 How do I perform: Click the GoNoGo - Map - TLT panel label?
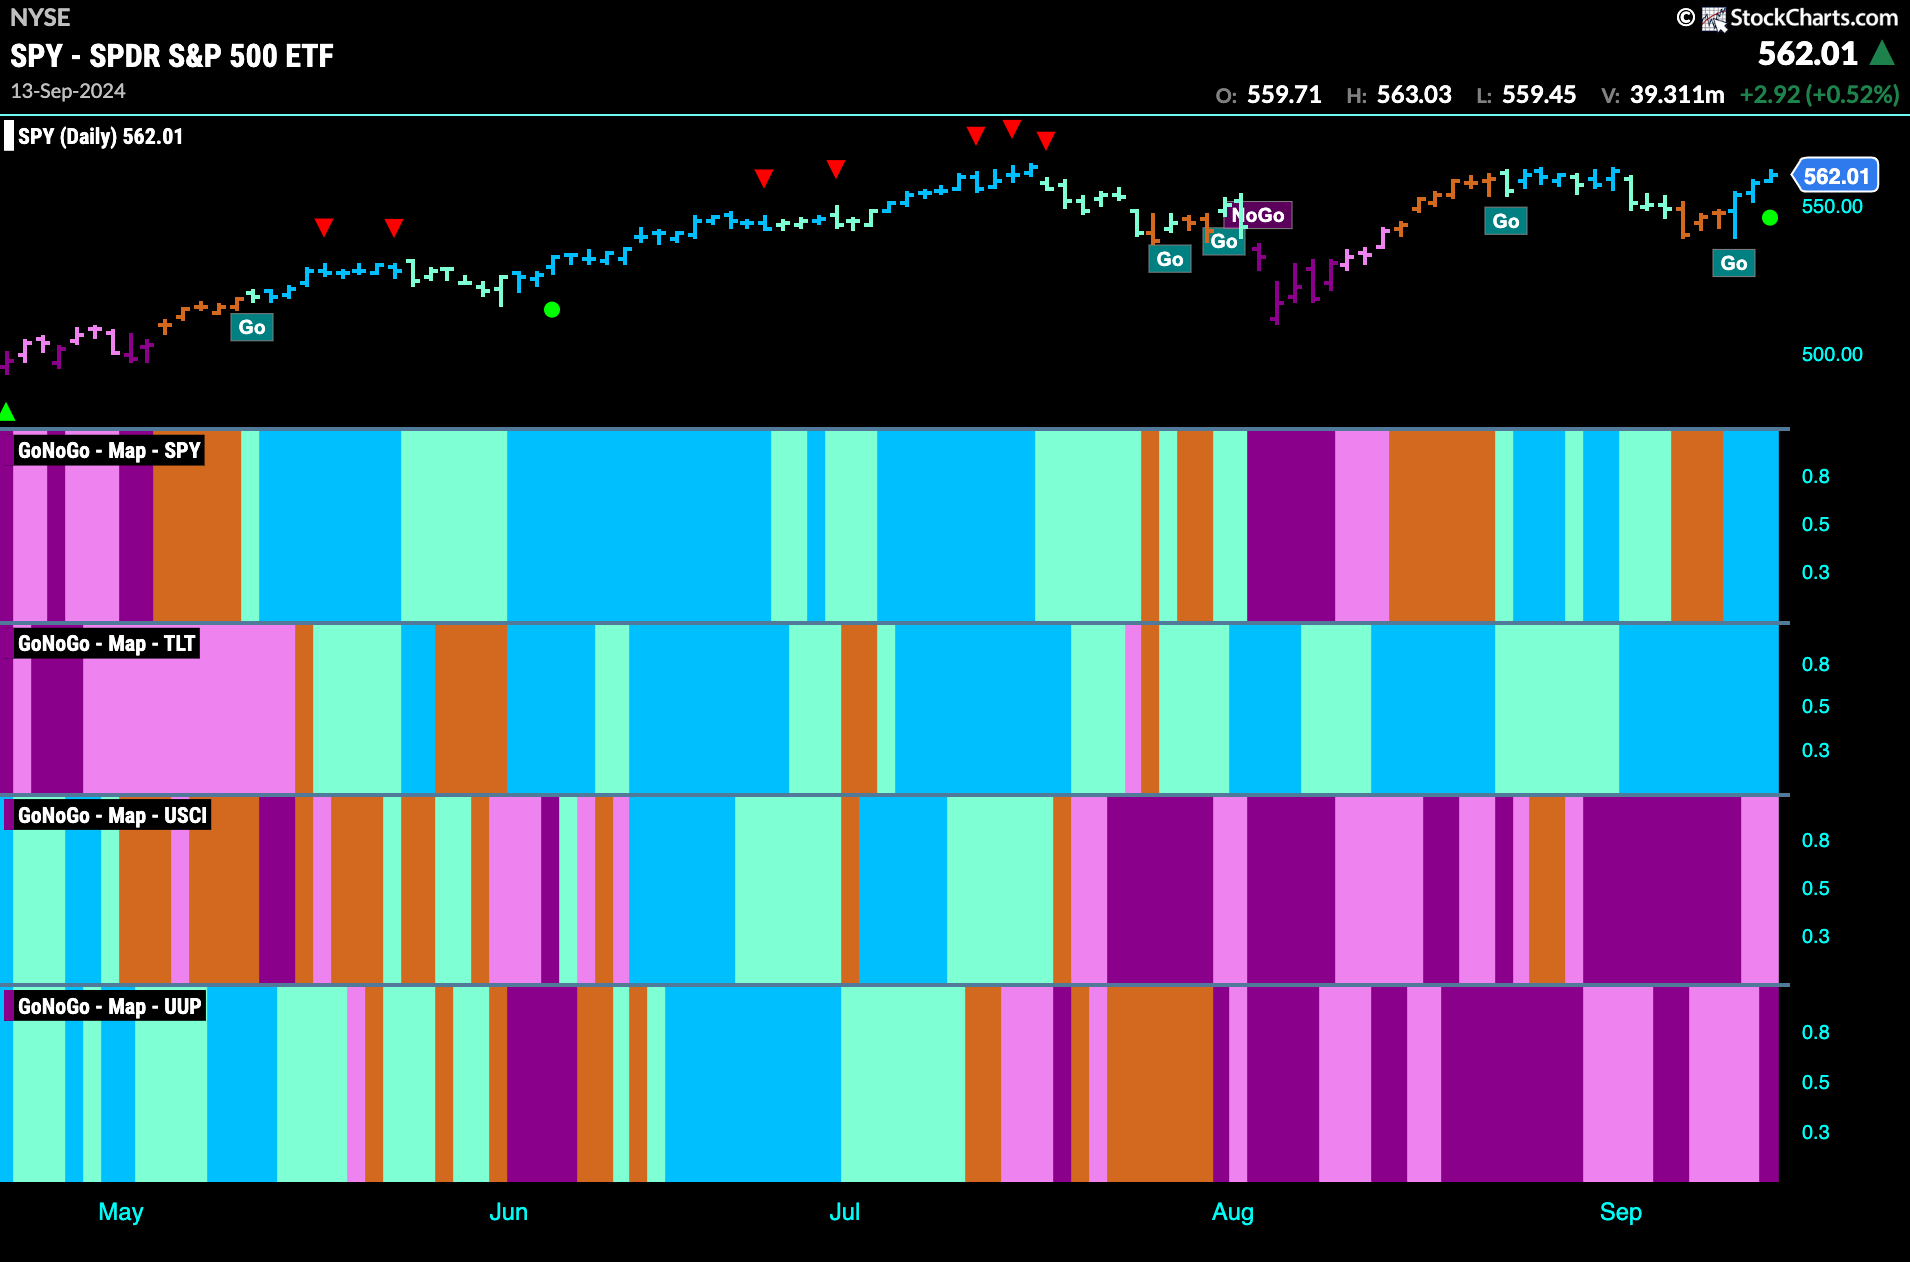(106, 644)
